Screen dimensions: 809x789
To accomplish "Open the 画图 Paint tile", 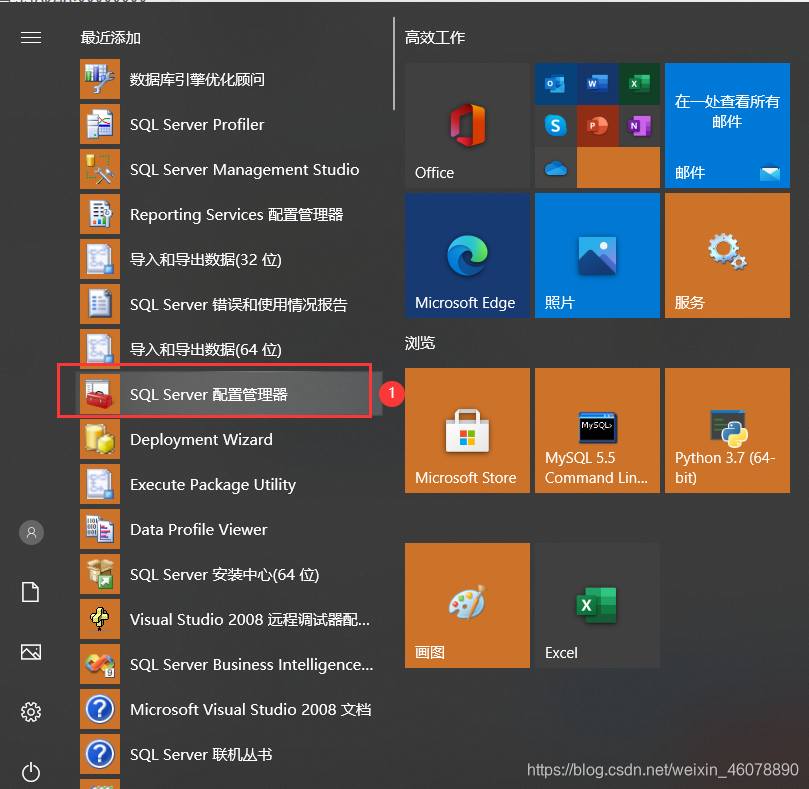I will 467,605.
